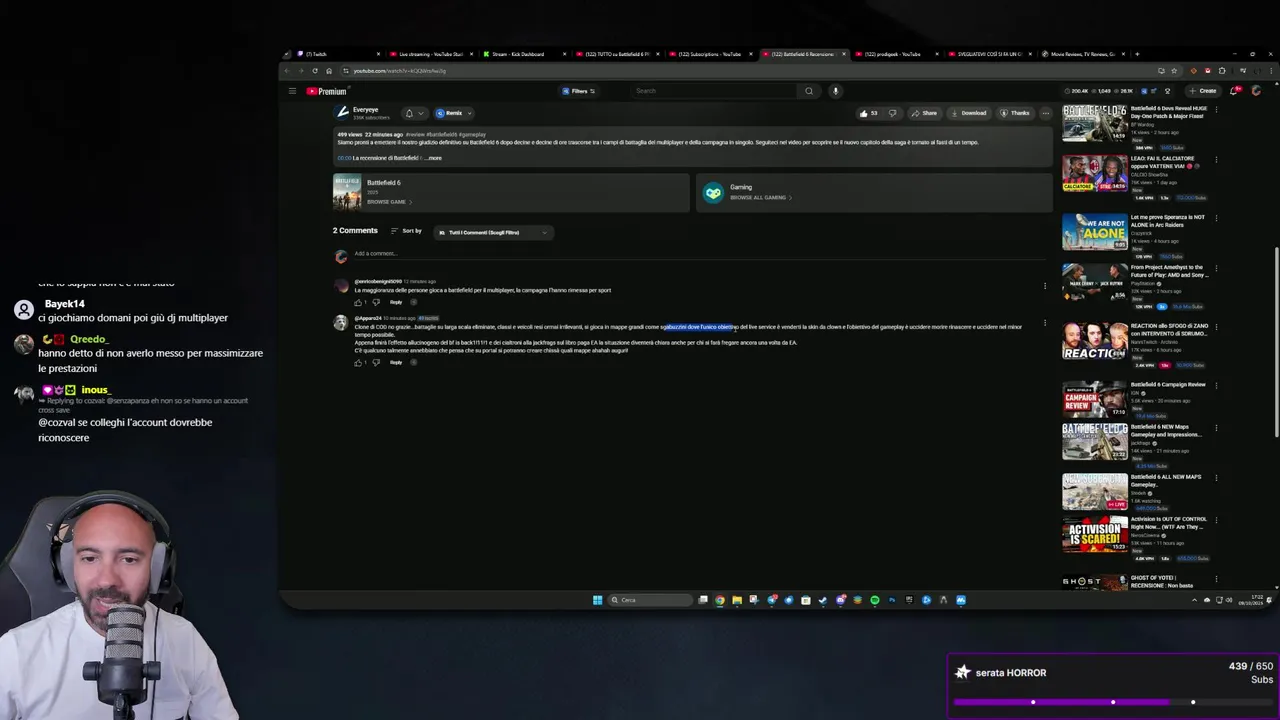This screenshot has height=720, width=1280.
Task: Click the dislike button under the video
Action: pyautogui.click(x=892, y=113)
